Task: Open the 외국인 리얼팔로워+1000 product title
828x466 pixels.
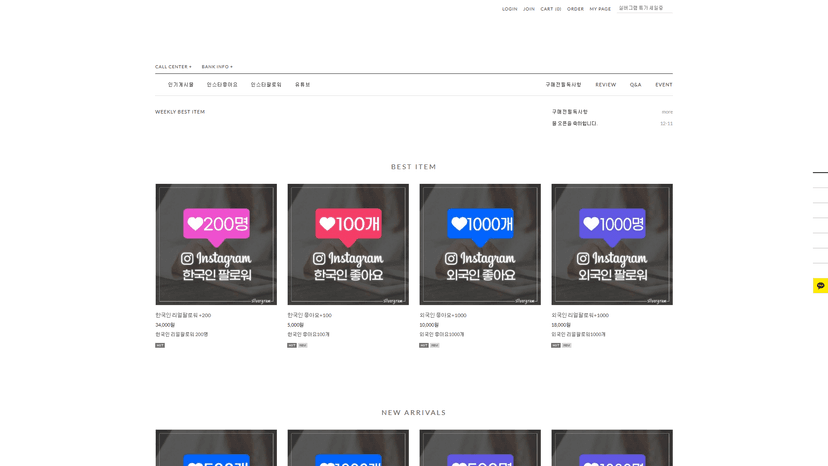Action: pos(580,315)
